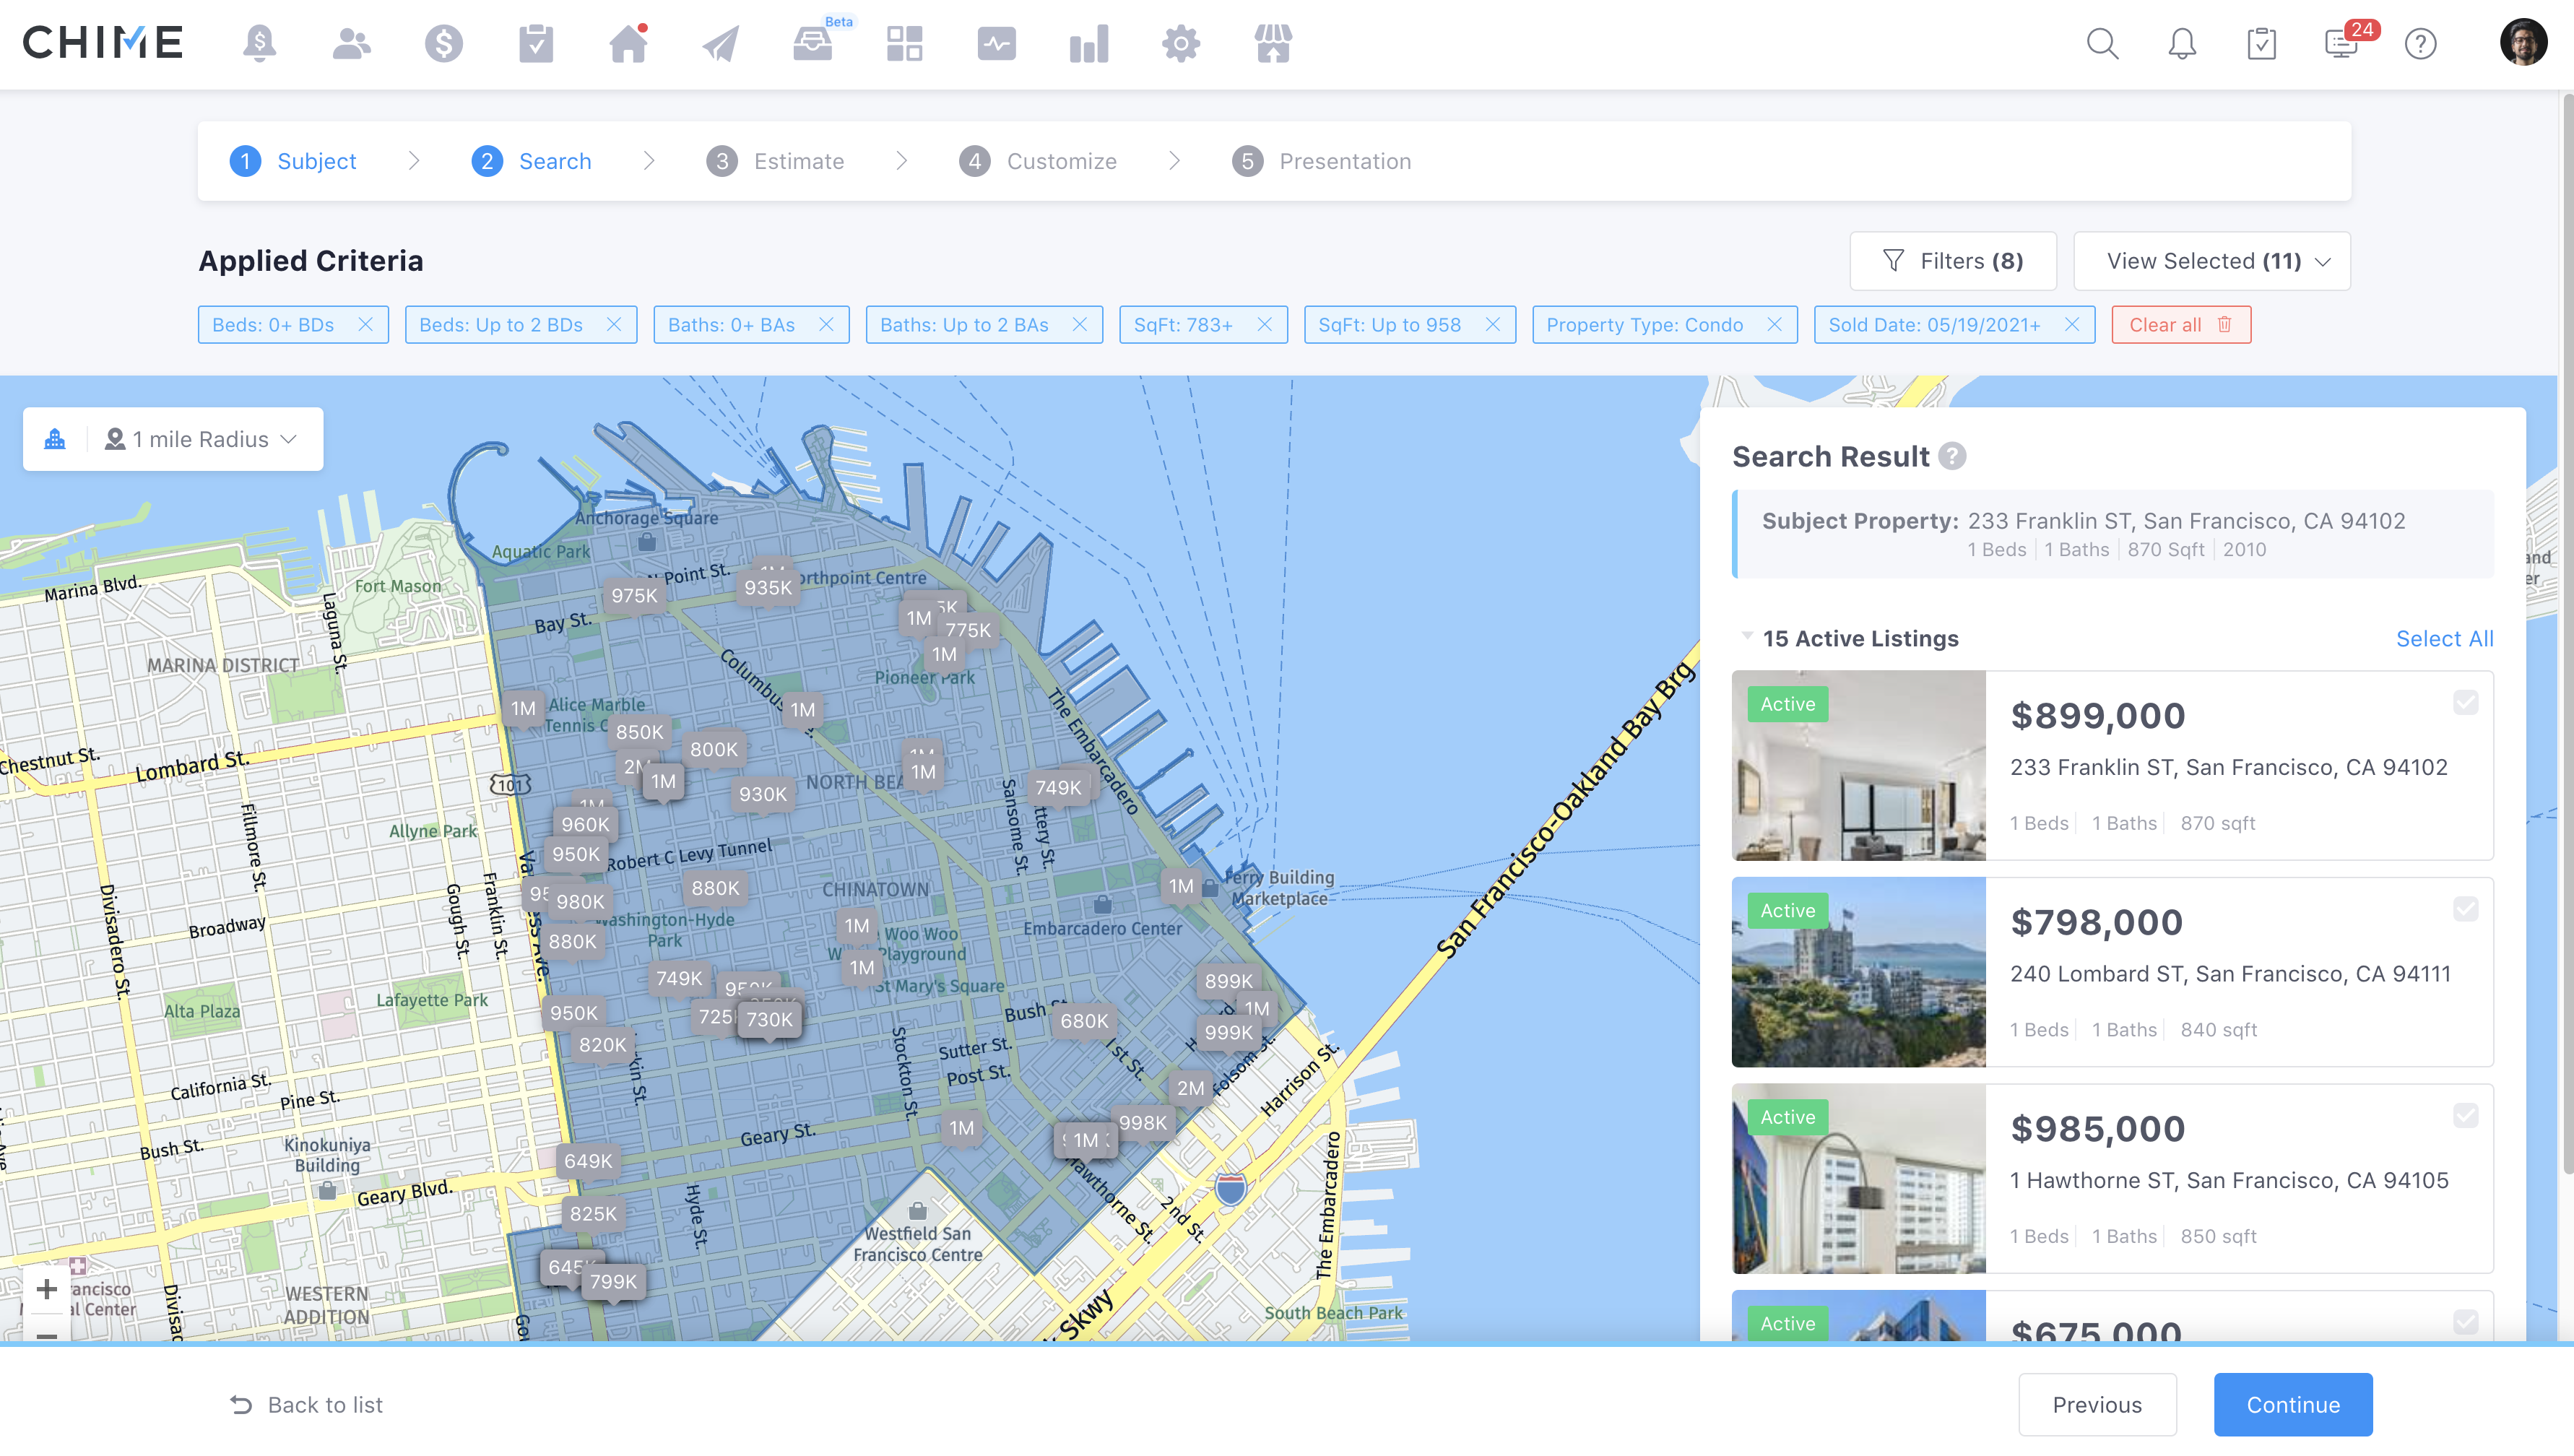This screenshot has width=2574, height=1456.
Task: Zoom in the map with plus button
Action: click(46, 1290)
